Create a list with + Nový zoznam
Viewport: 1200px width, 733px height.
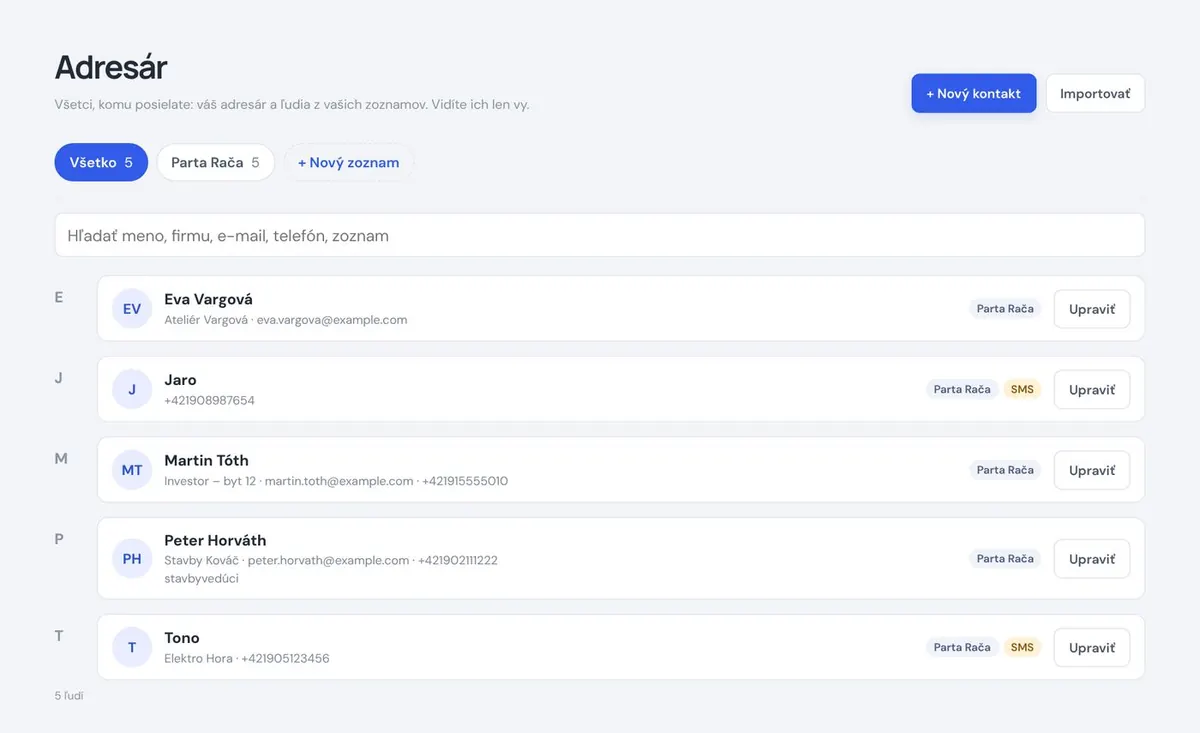pos(348,162)
